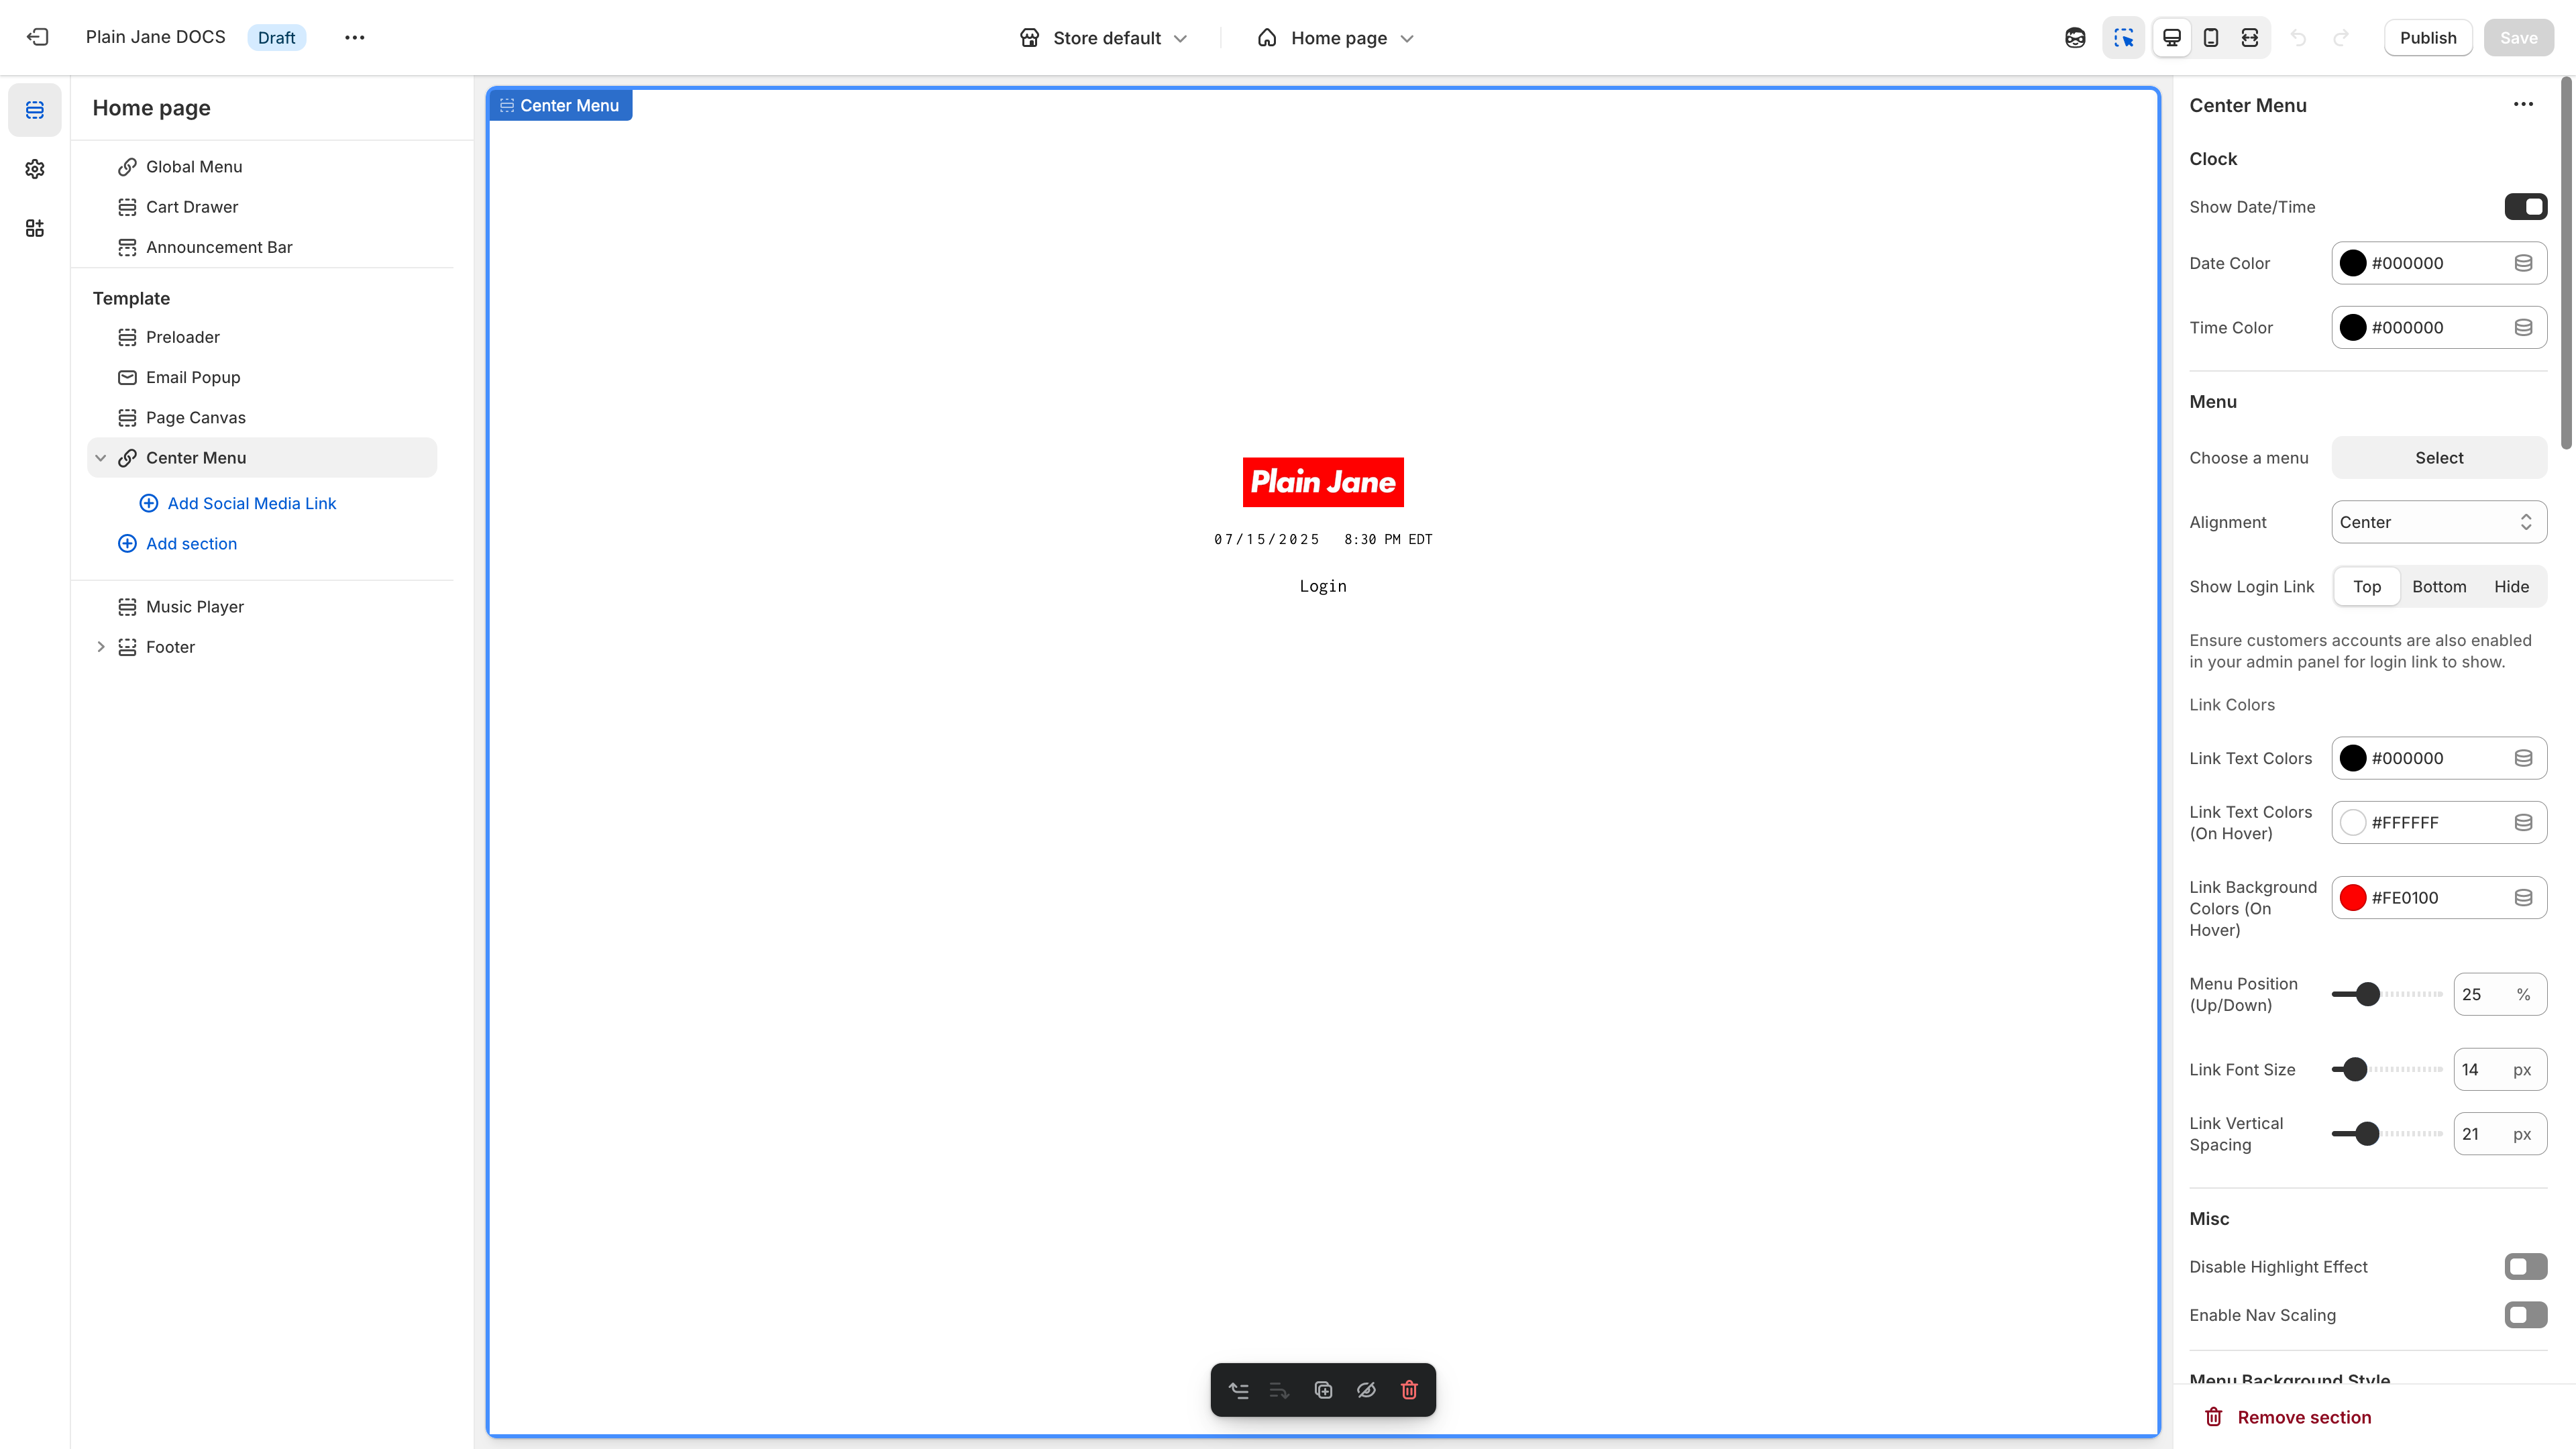Image resolution: width=2576 pixels, height=1449 pixels.
Task: Enable Disable Highlight Effect
Action: (2525, 1267)
